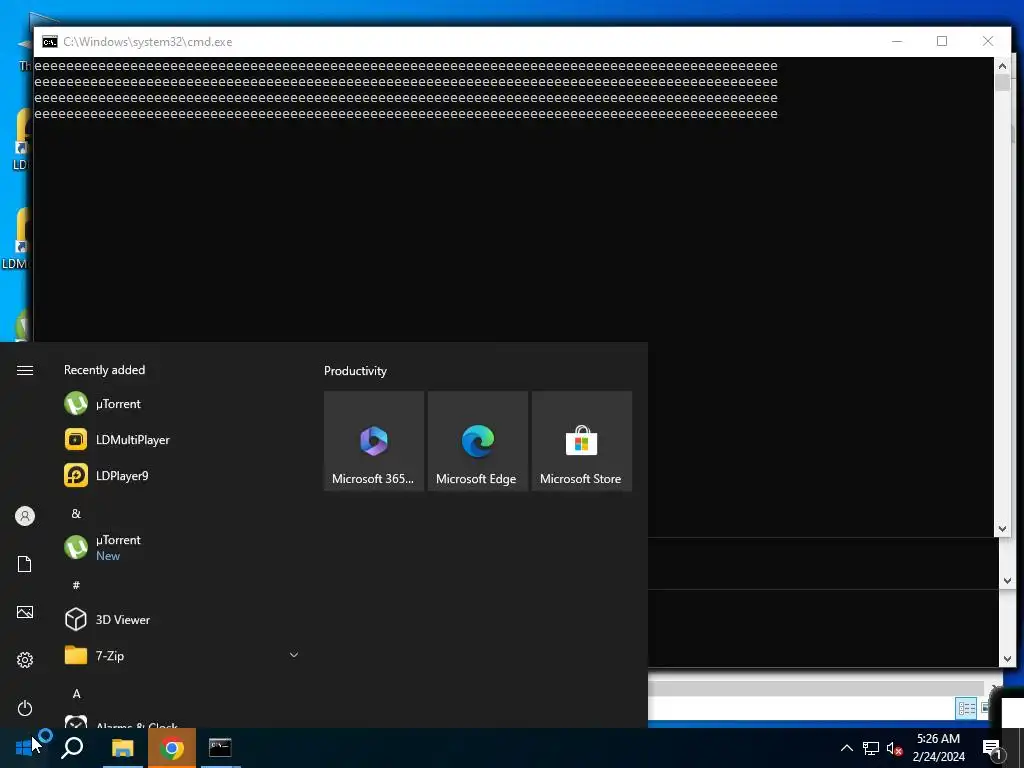Screen dimensions: 1024x768
Task: Jump via the A letter header
Action: coord(76,694)
